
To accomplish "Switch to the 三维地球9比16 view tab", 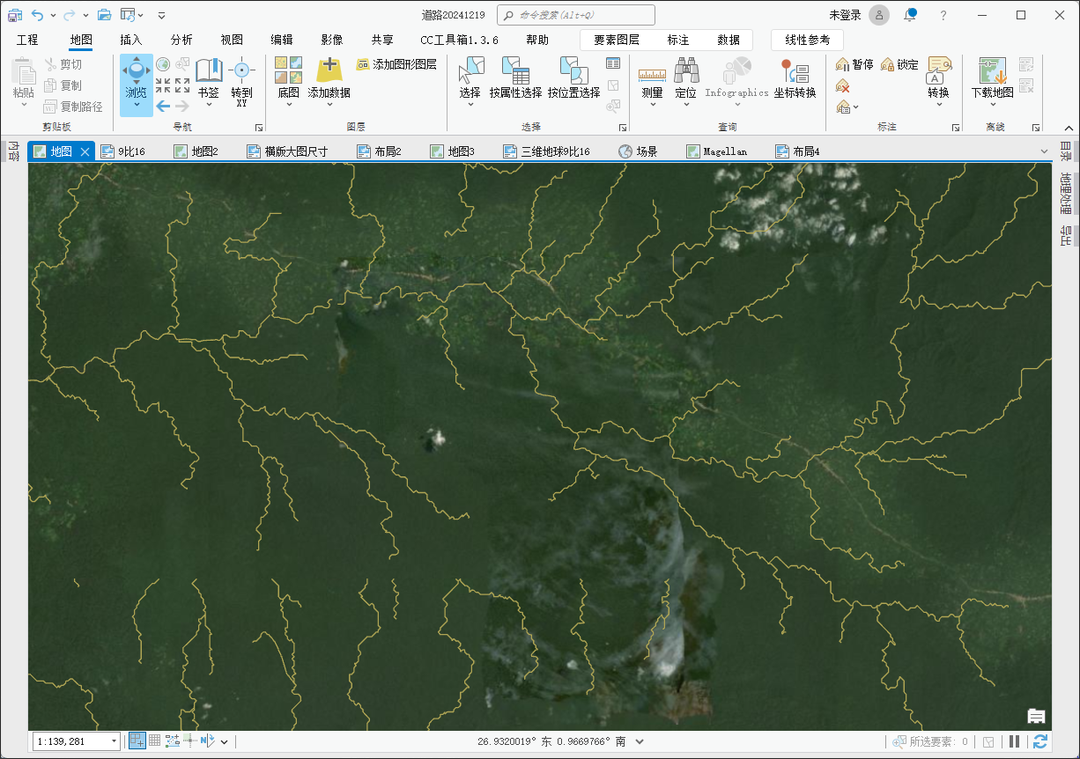I will point(547,152).
